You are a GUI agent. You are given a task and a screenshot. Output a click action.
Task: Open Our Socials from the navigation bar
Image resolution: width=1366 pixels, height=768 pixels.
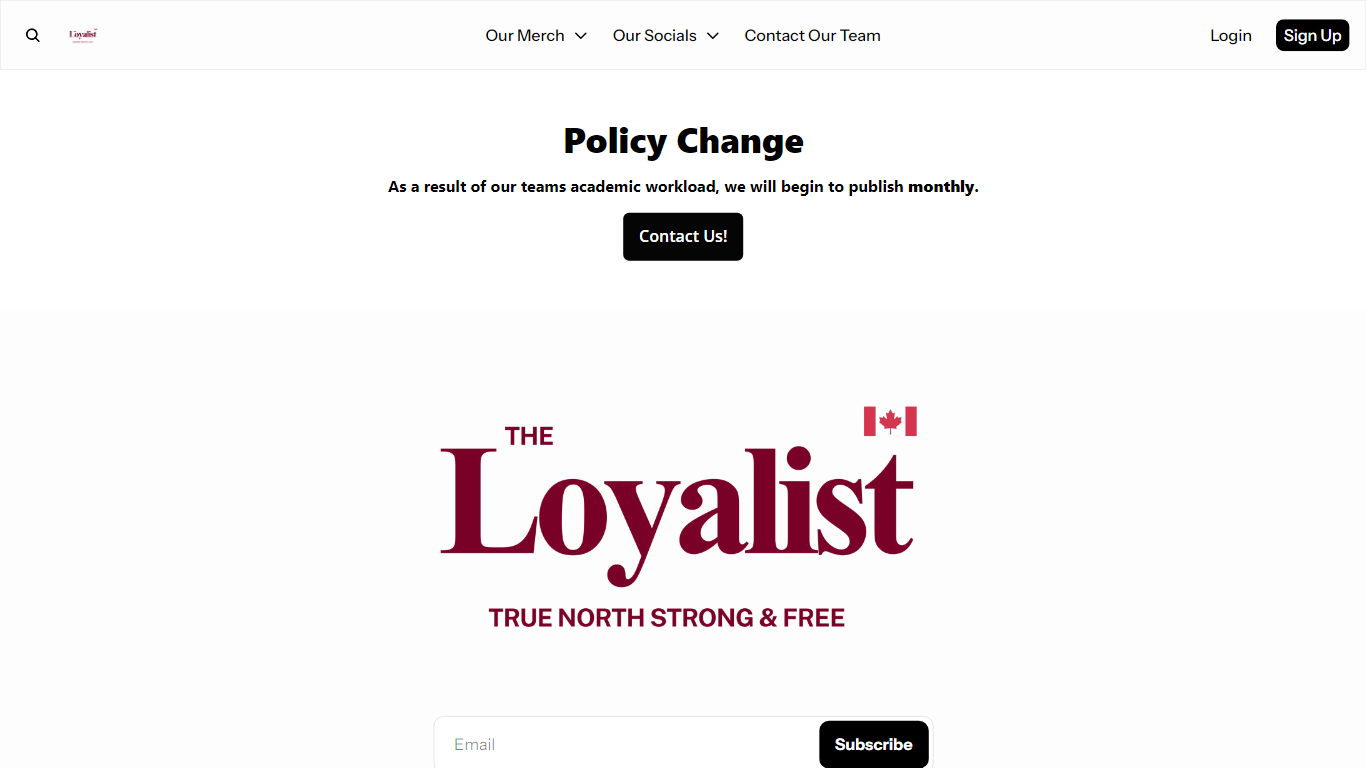pos(654,35)
